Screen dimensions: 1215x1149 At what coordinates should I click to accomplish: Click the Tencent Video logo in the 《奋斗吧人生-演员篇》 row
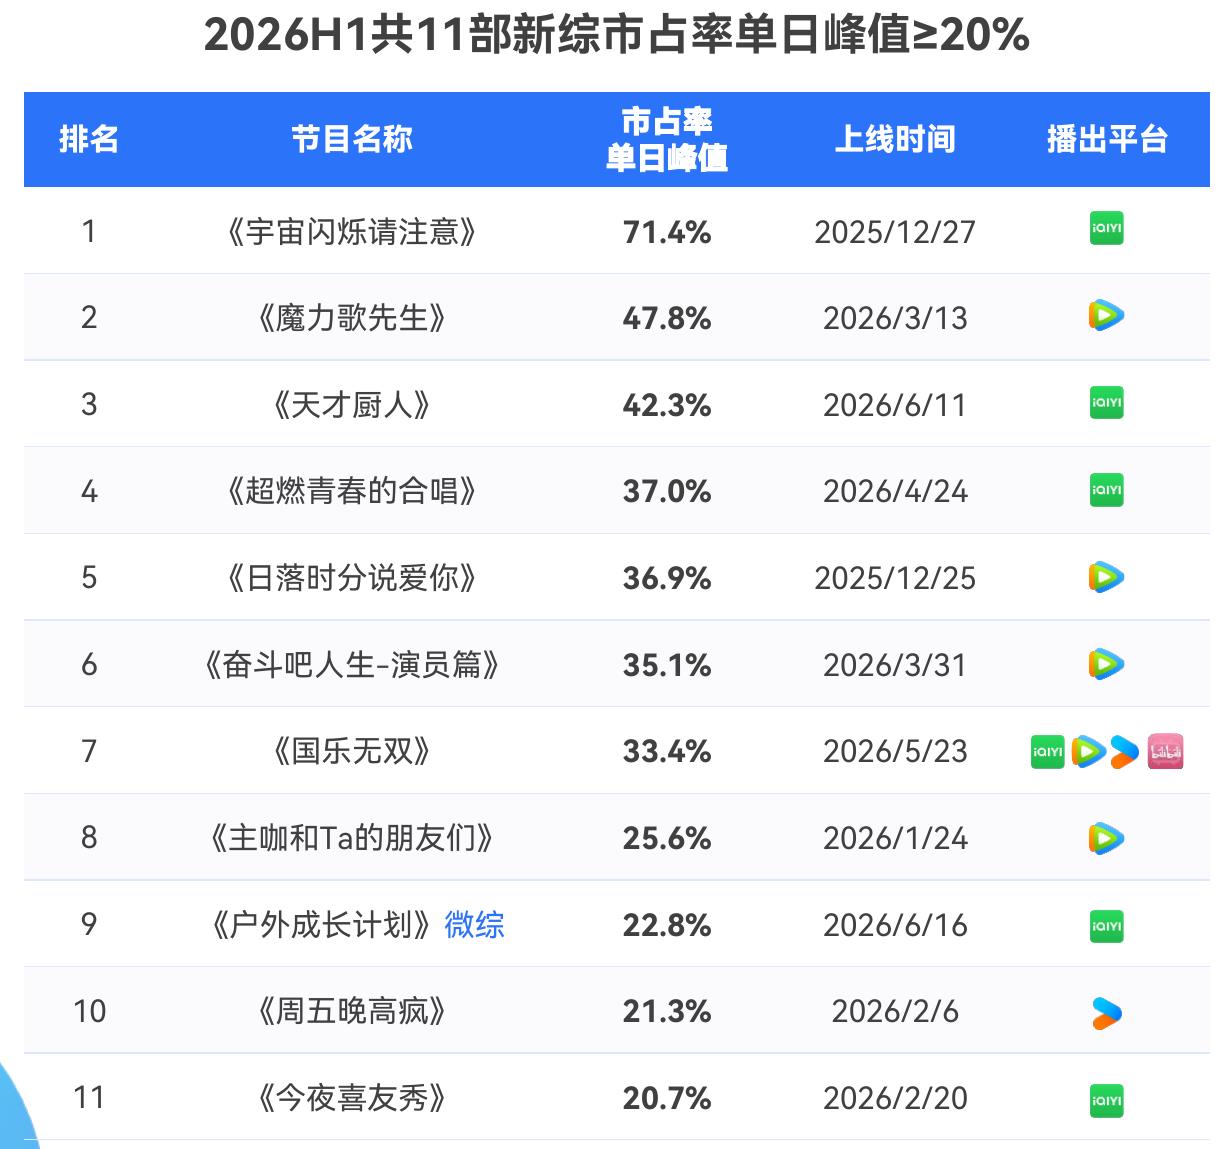tap(1106, 664)
